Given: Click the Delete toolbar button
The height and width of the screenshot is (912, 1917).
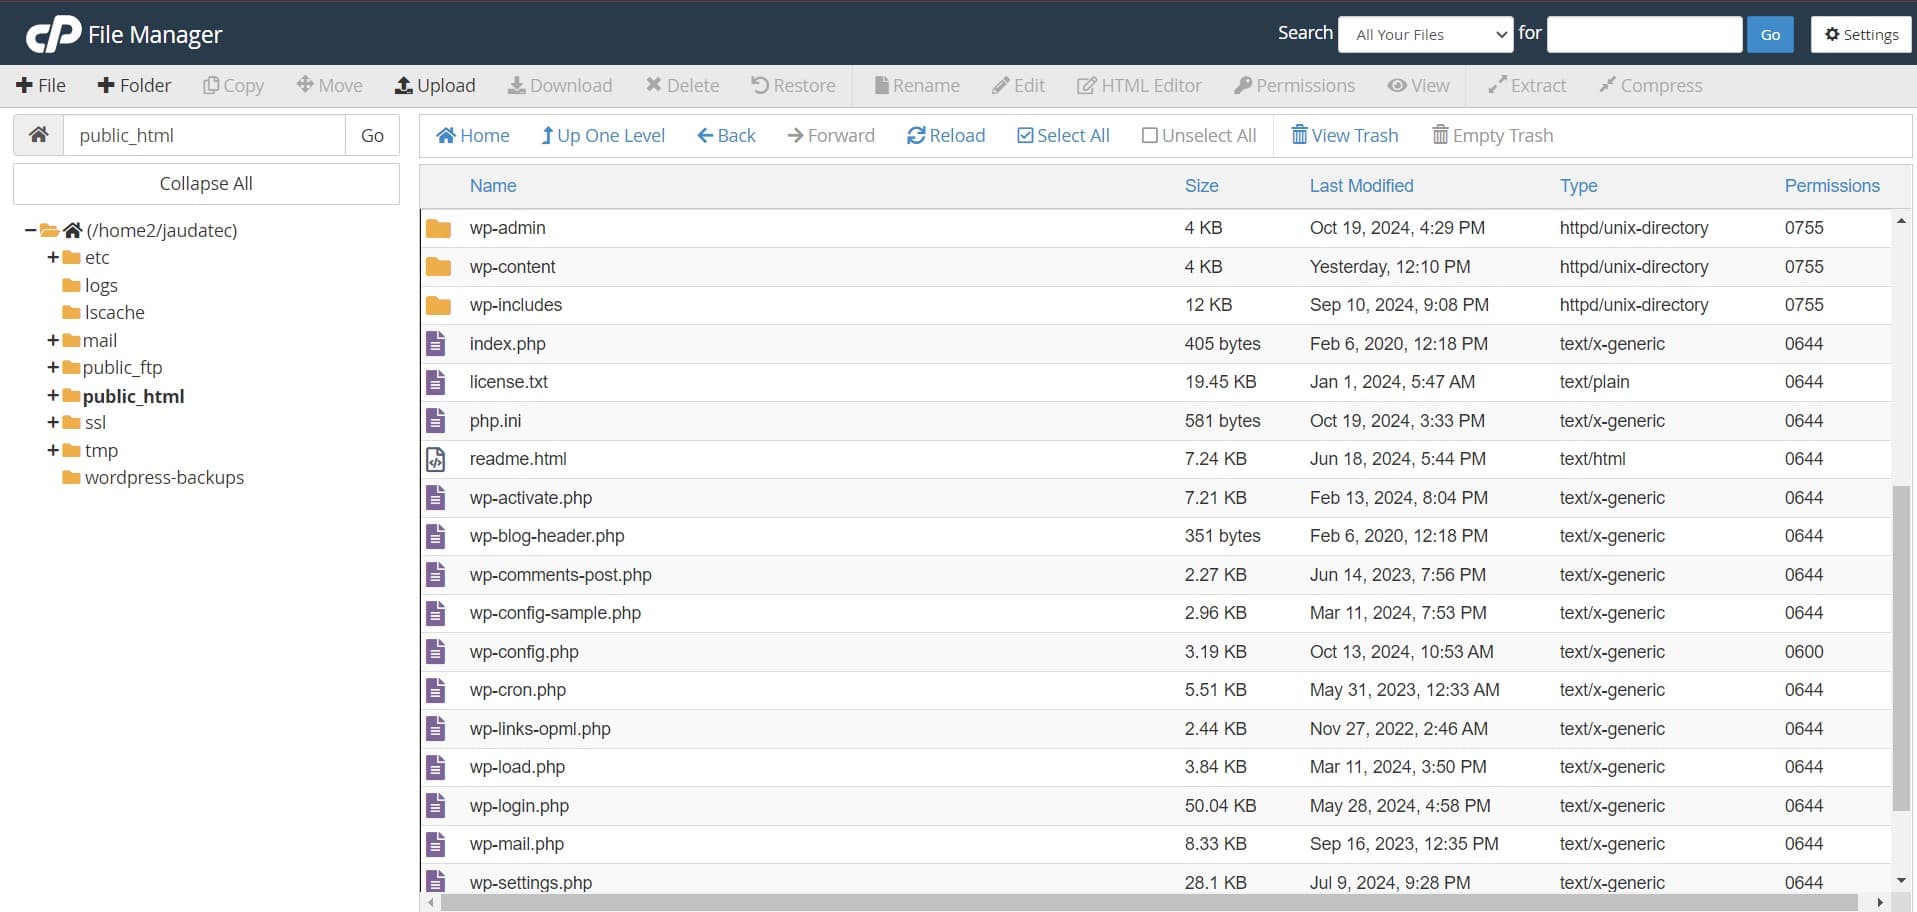Looking at the screenshot, I should [682, 85].
